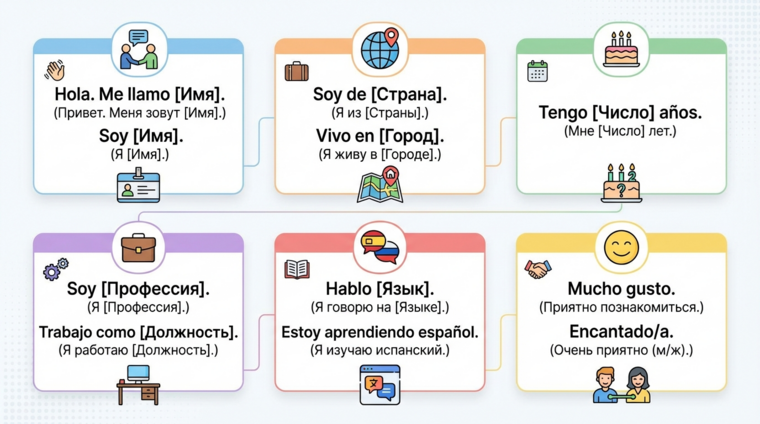The height and width of the screenshot is (424, 760).
Task: Click the smiling face emoji icon
Action: [621, 245]
